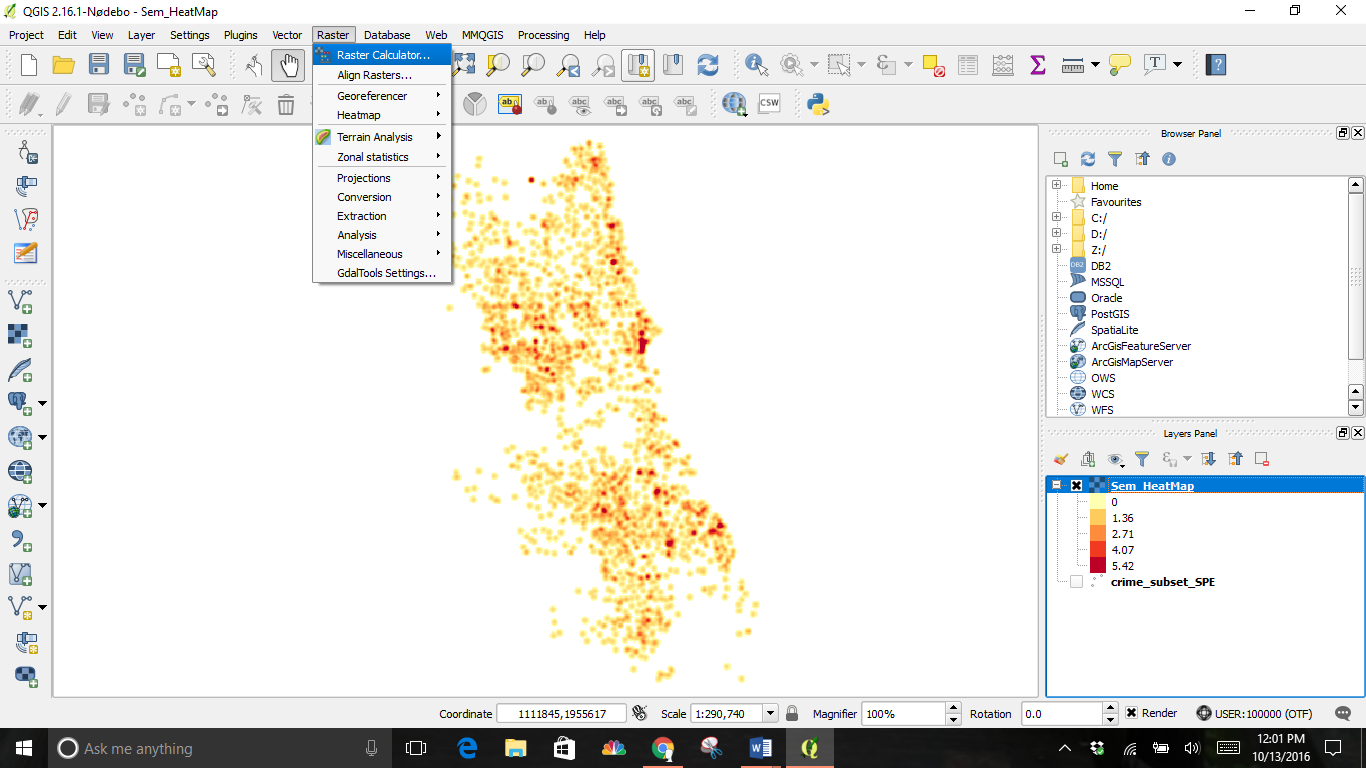This screenshot has height=768, width=1366.
Task: Expand the Home folder in Browser Panel
Action: coord(1056,186)
